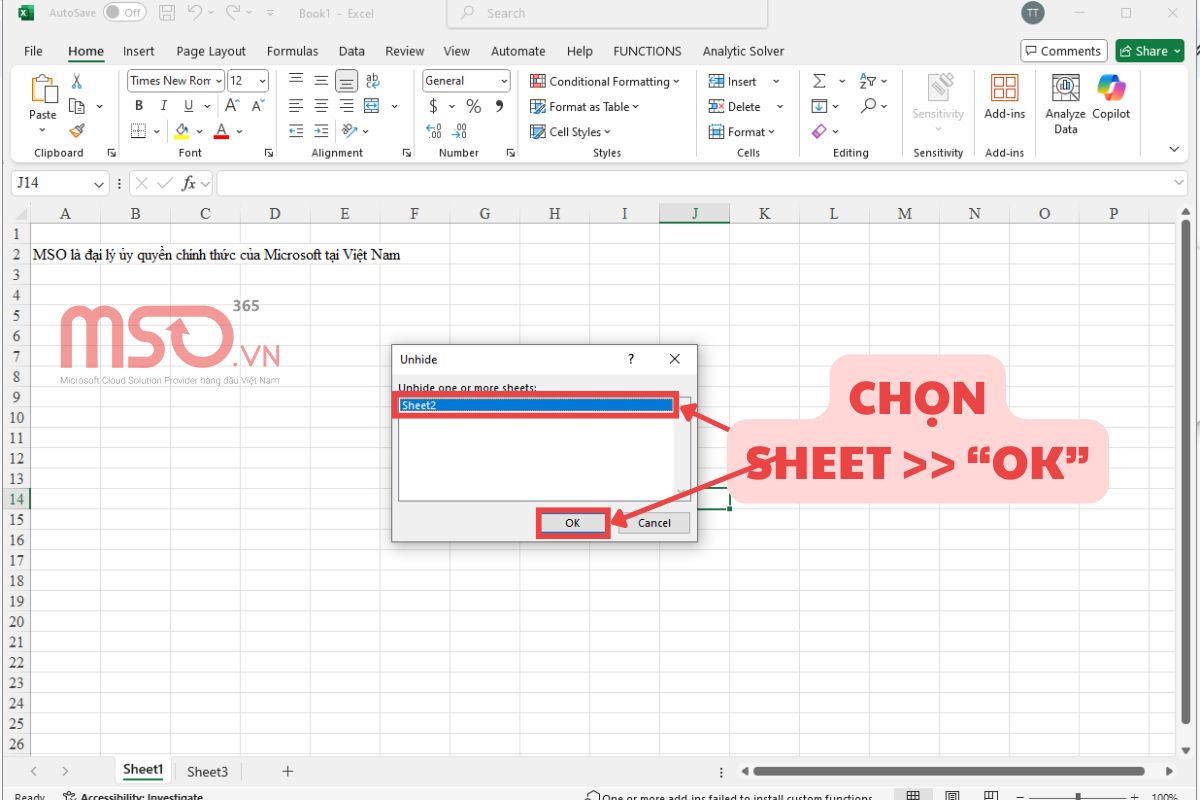Image resolution: width=1200 pixels, height=800 pixels.
Task: Align text to the left
Action: click(x=296, y=106)
